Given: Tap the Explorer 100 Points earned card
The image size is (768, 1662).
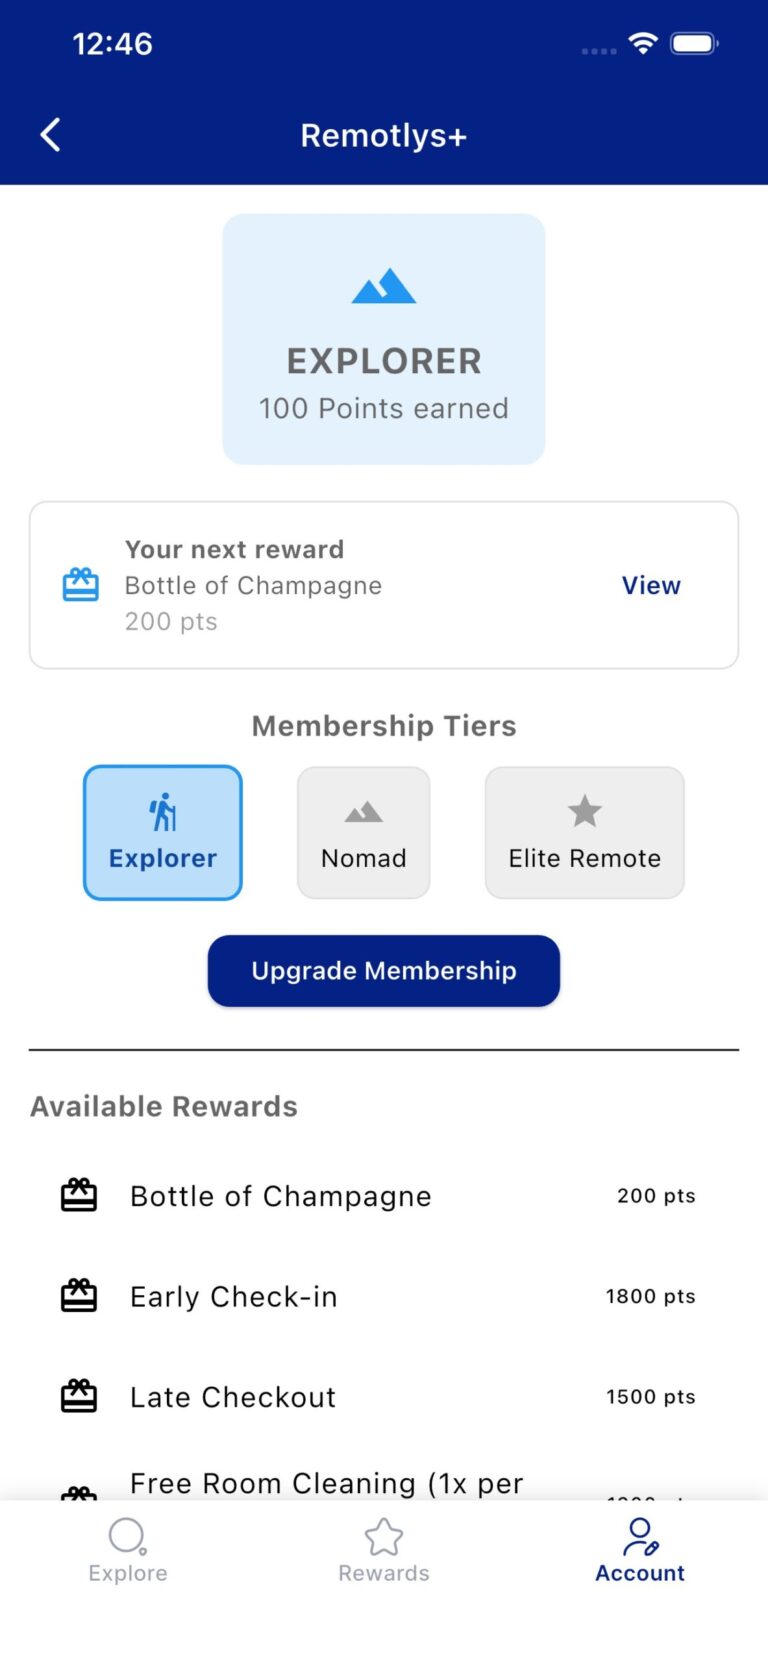Looking at the screenshot, I should 384,339.
